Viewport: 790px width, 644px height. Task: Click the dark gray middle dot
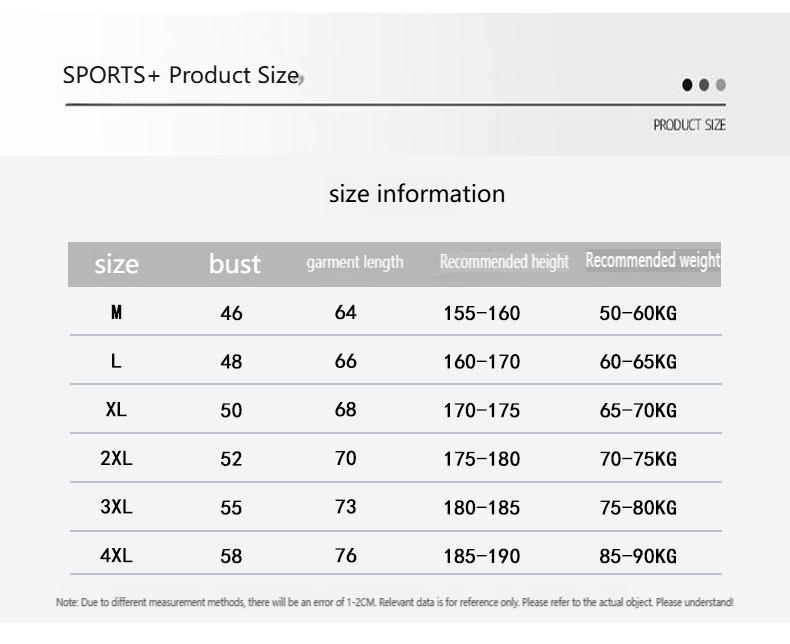click(704, 85)
